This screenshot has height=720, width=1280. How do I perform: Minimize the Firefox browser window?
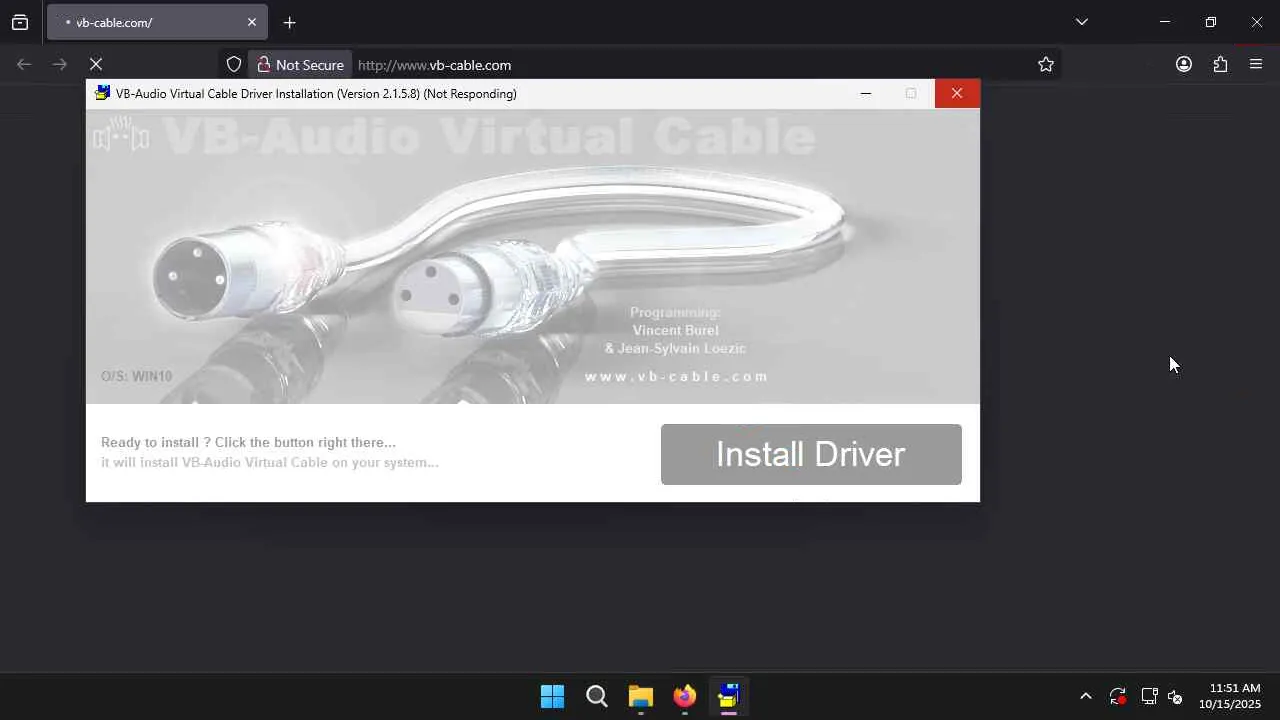(x=1164, y=22)
